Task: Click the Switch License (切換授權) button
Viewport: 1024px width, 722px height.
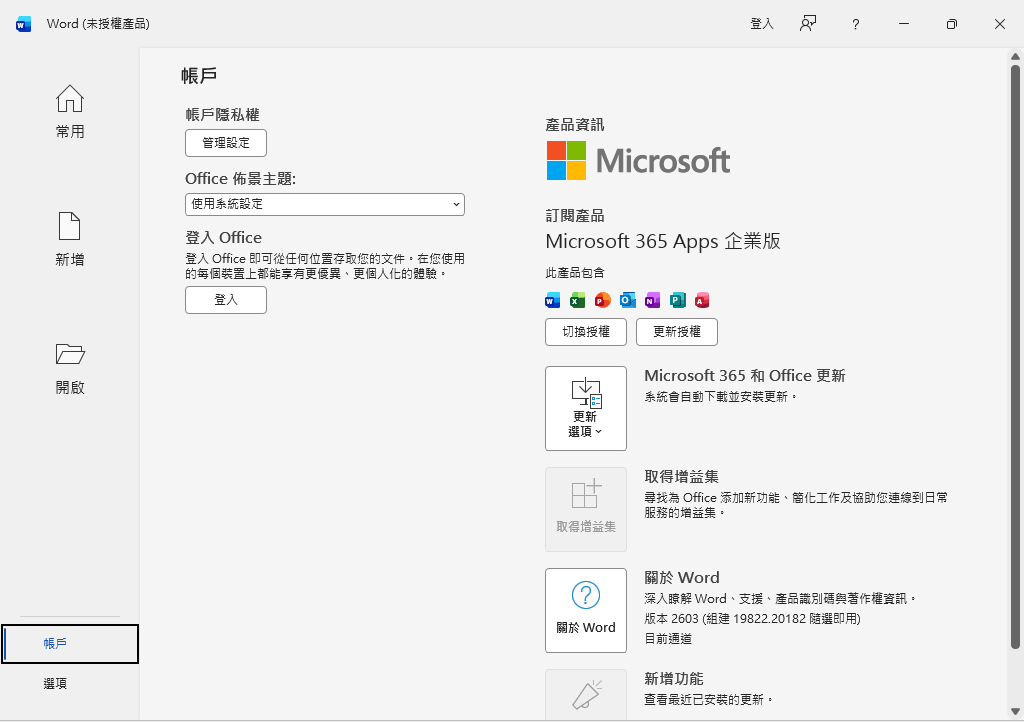Action: pyautogui.click(x=586, y=332)
